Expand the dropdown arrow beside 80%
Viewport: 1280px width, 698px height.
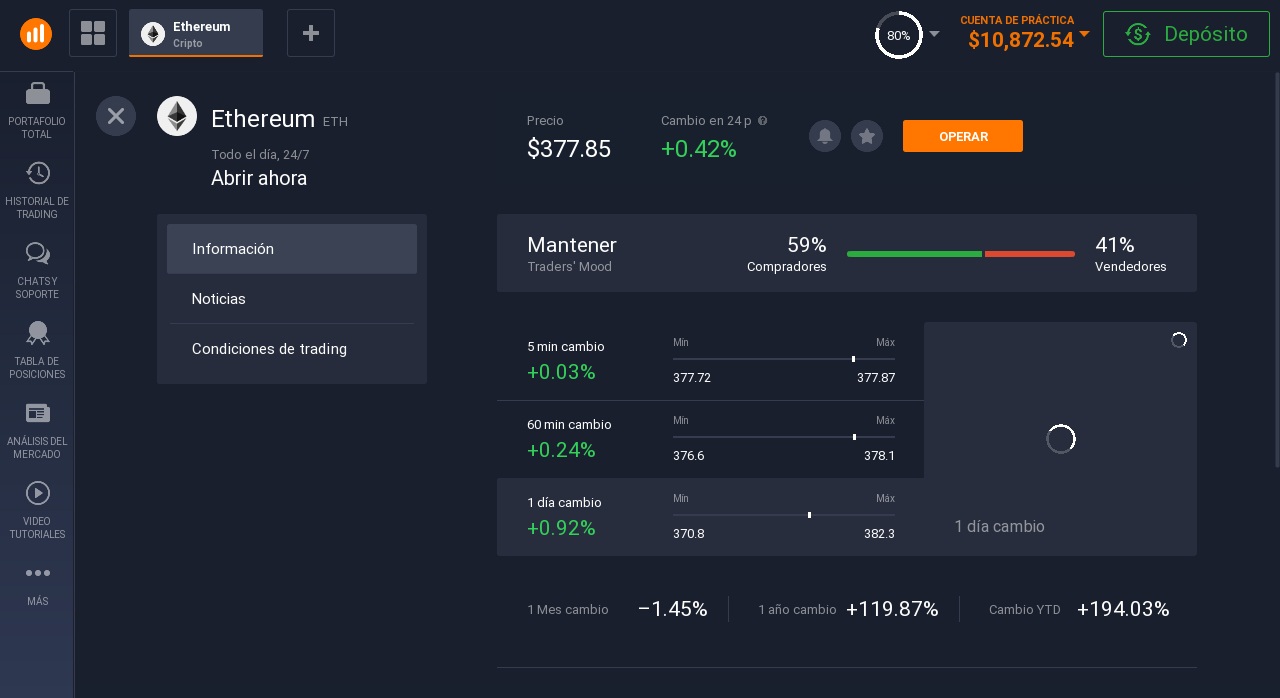point(934,34)
